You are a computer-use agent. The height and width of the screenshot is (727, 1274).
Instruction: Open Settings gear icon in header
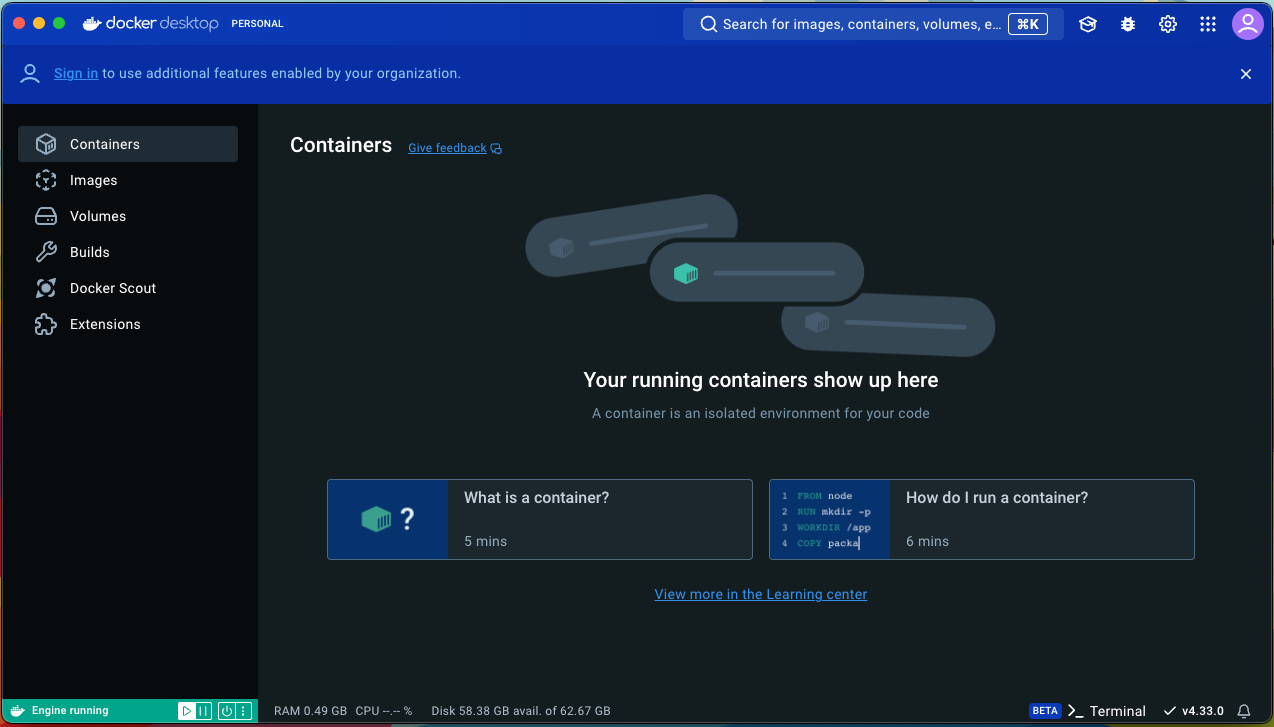coord(1168,24)
